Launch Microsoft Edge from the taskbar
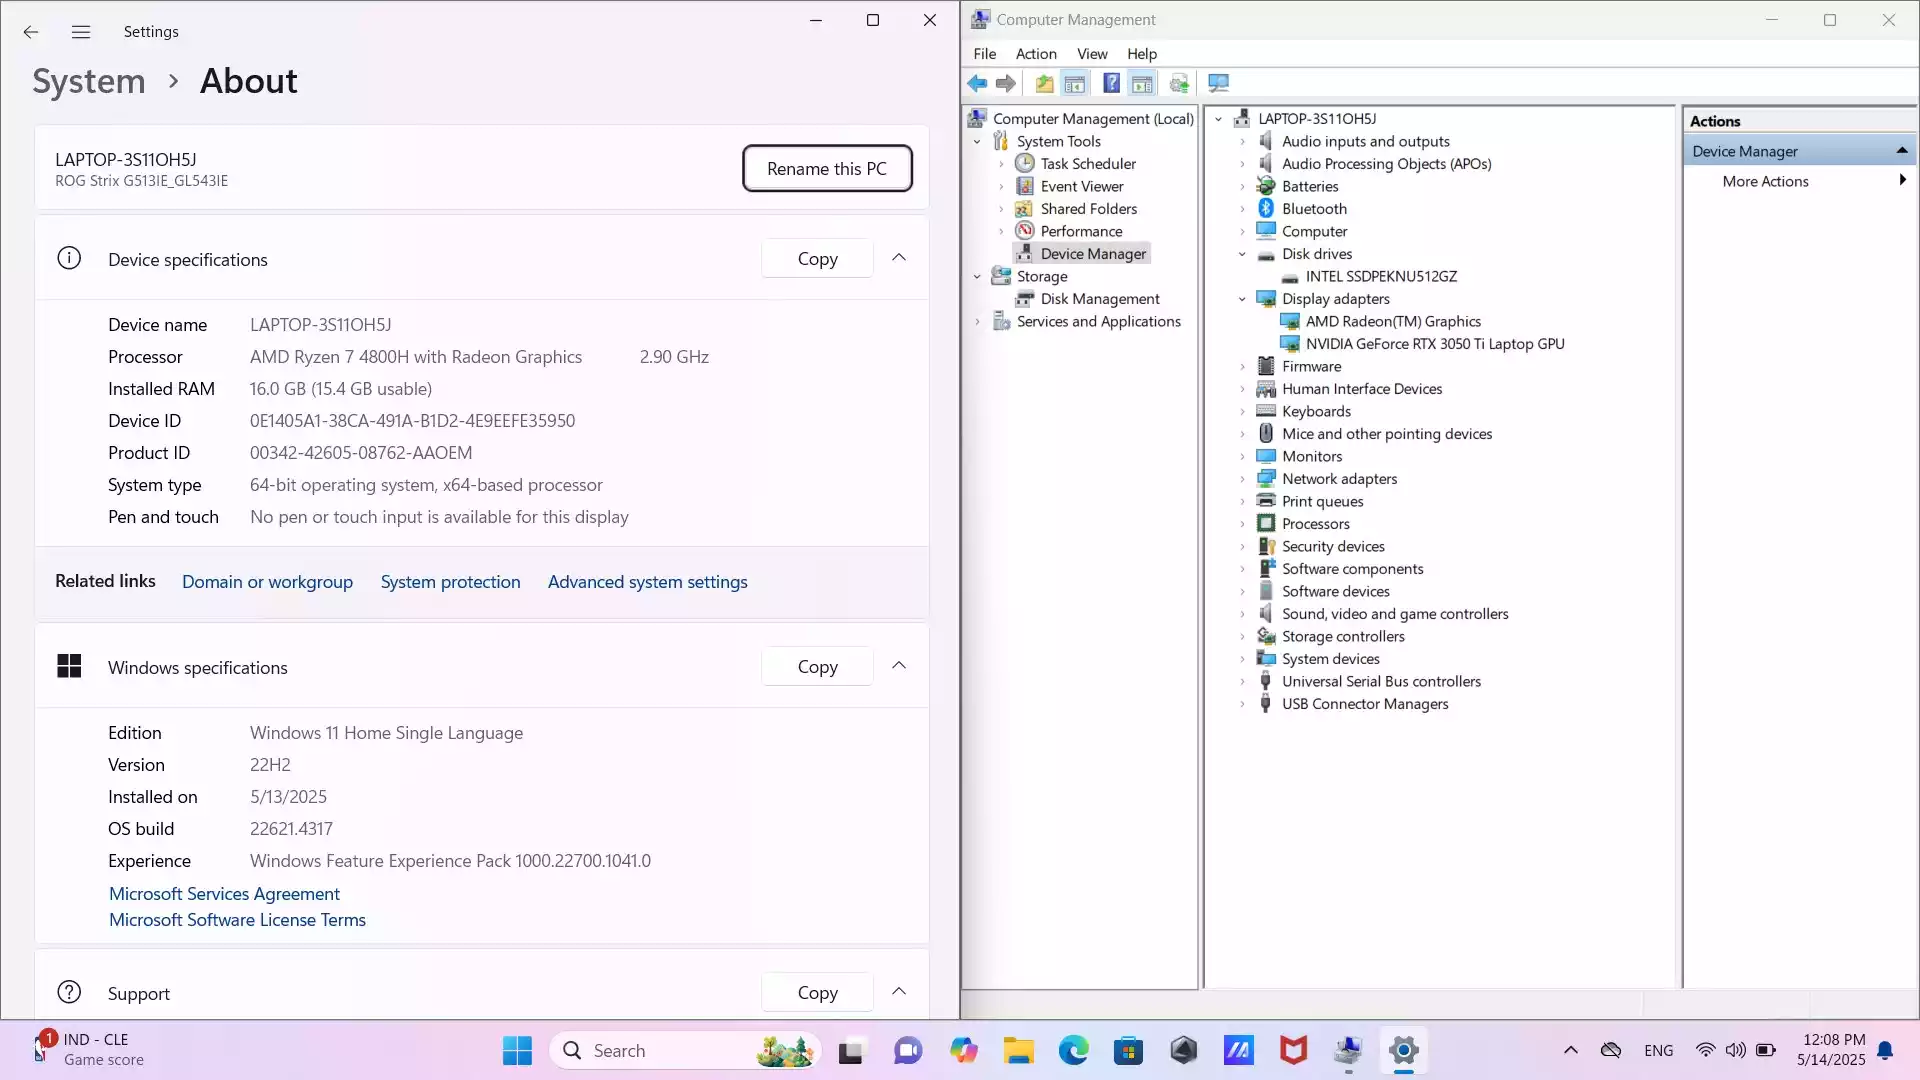Screen dimensions: 1920x1080 point(1074,1051)
